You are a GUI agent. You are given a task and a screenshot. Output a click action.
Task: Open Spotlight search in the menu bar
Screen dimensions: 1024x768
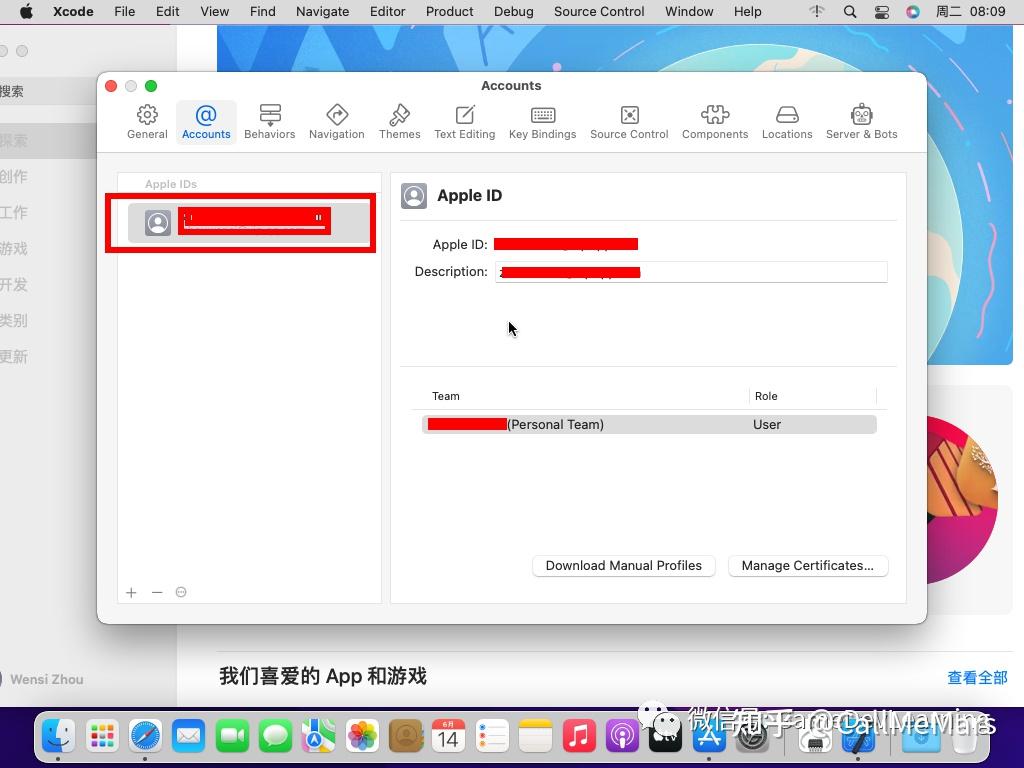click(x=850, y=12)
